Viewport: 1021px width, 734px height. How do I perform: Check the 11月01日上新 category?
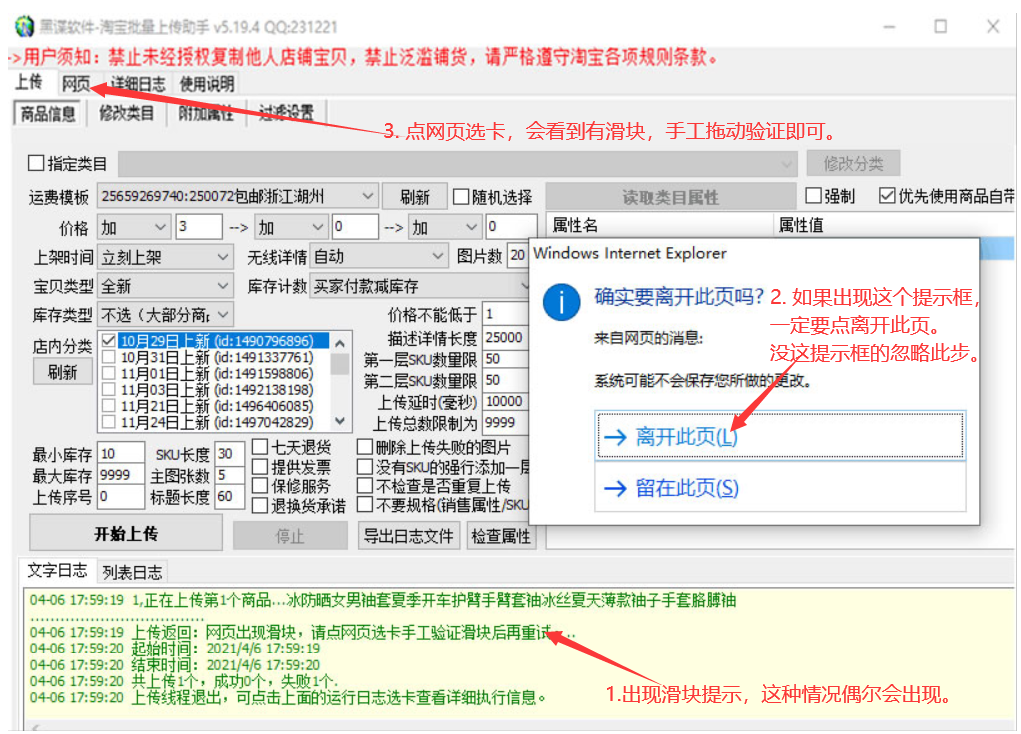[x=109, y=373]
